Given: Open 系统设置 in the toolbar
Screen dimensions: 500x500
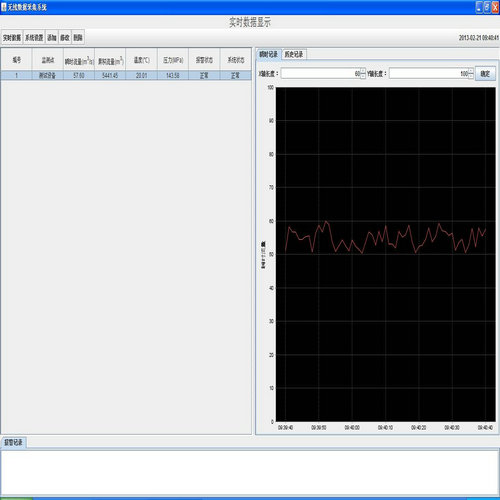Looking at the screenshot, I should [x=34, y=38].
